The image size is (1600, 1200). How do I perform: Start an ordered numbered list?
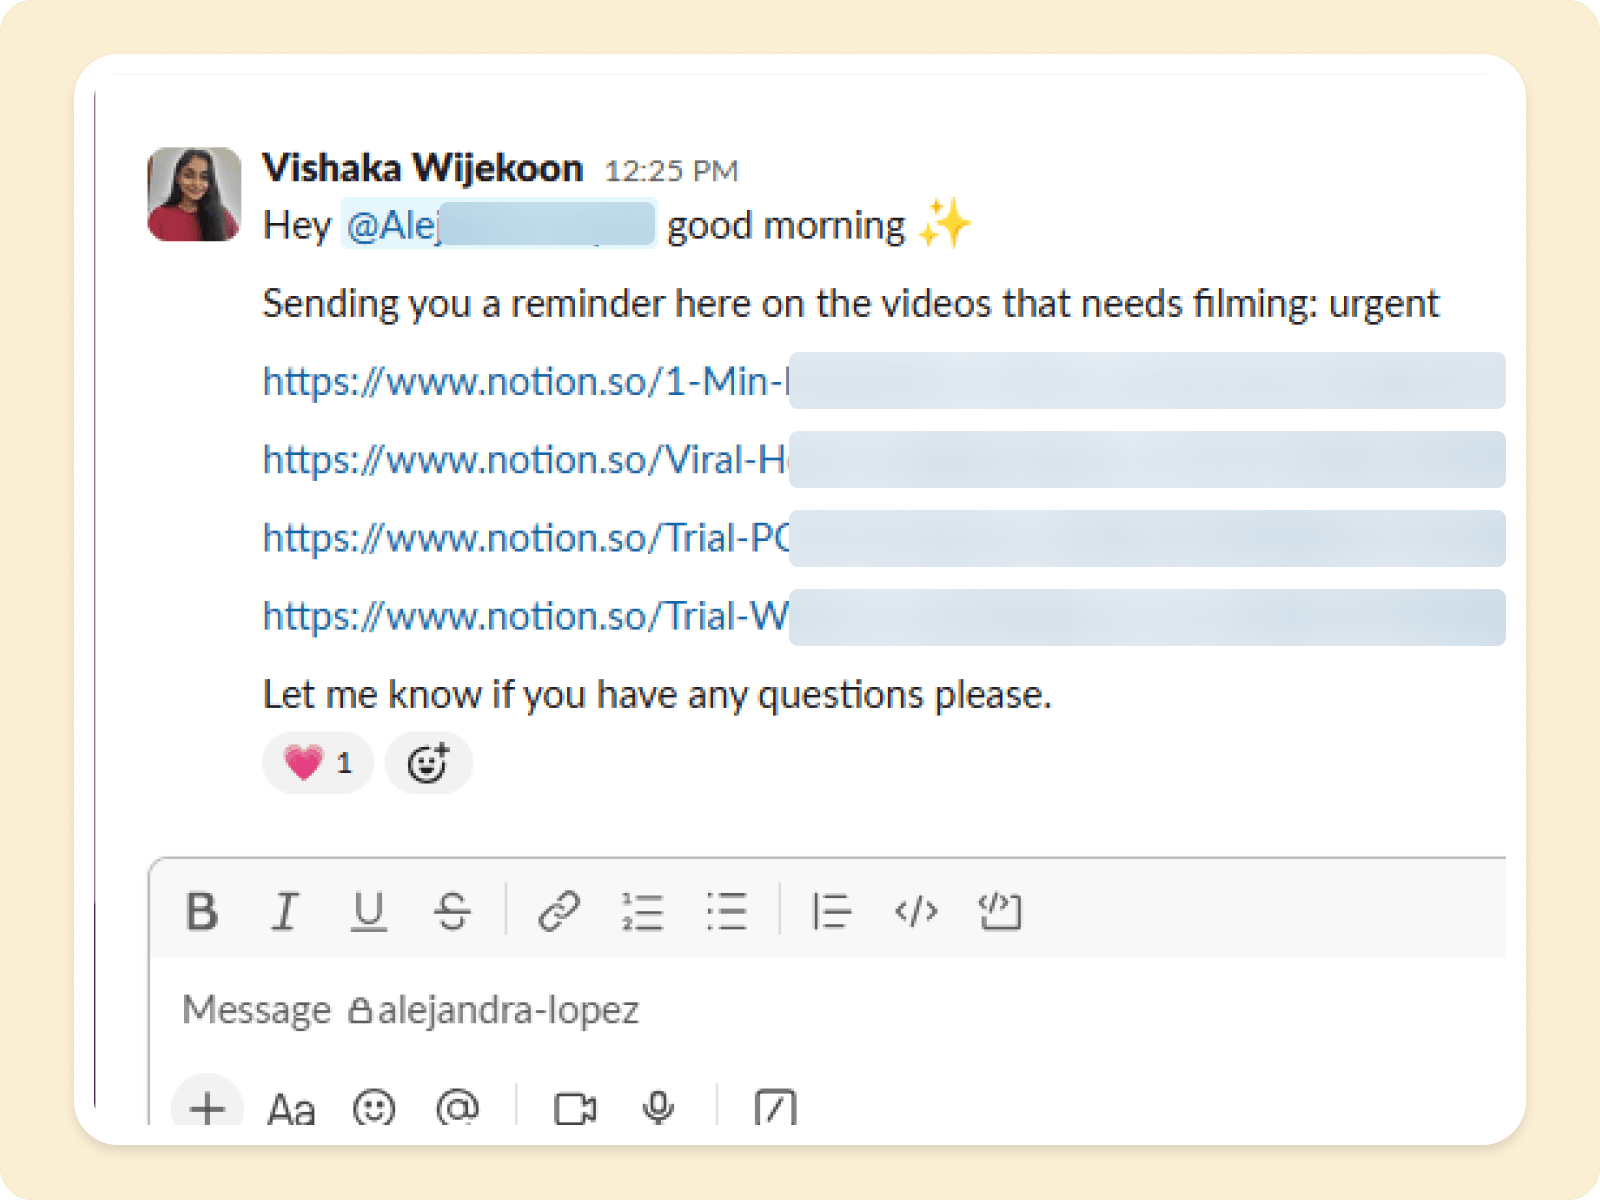click(x=642, y=911)
